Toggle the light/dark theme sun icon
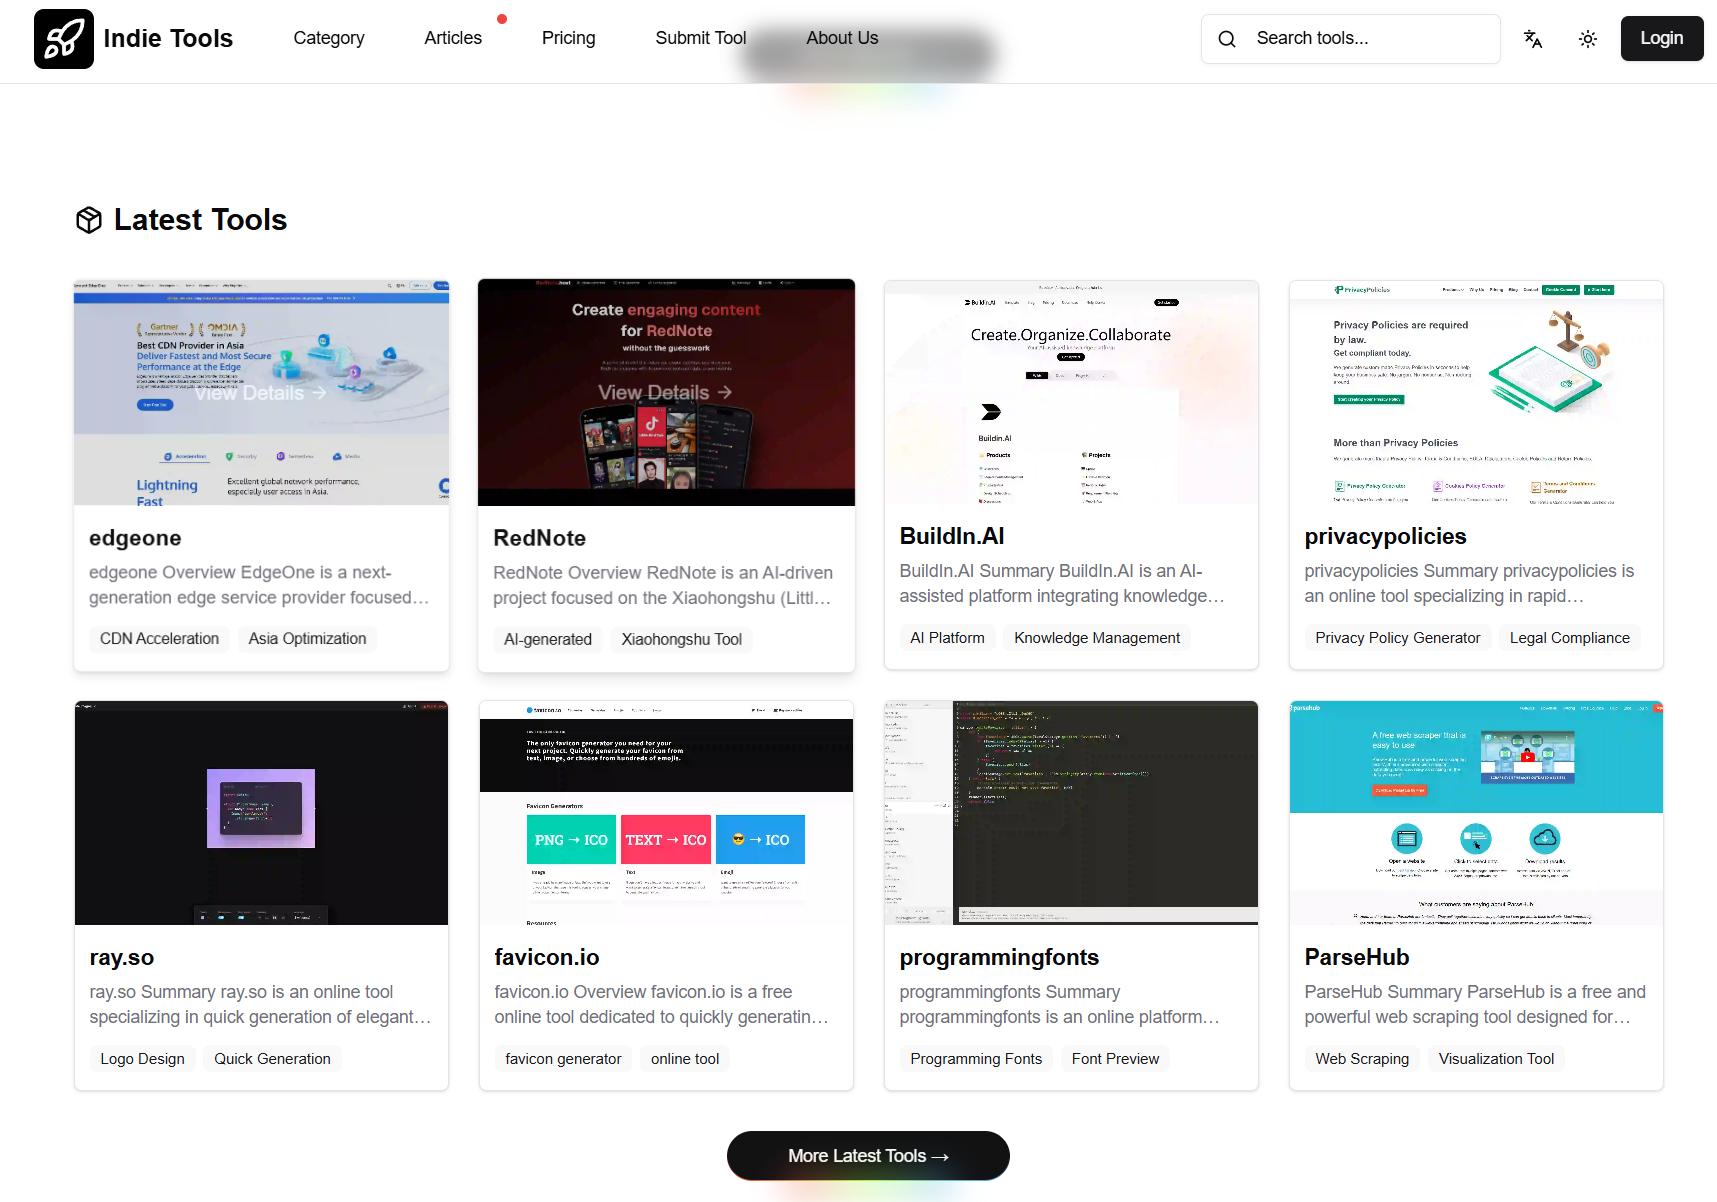The width and height of the screenshot is (1717, 1202). (x=1588, y=39)
